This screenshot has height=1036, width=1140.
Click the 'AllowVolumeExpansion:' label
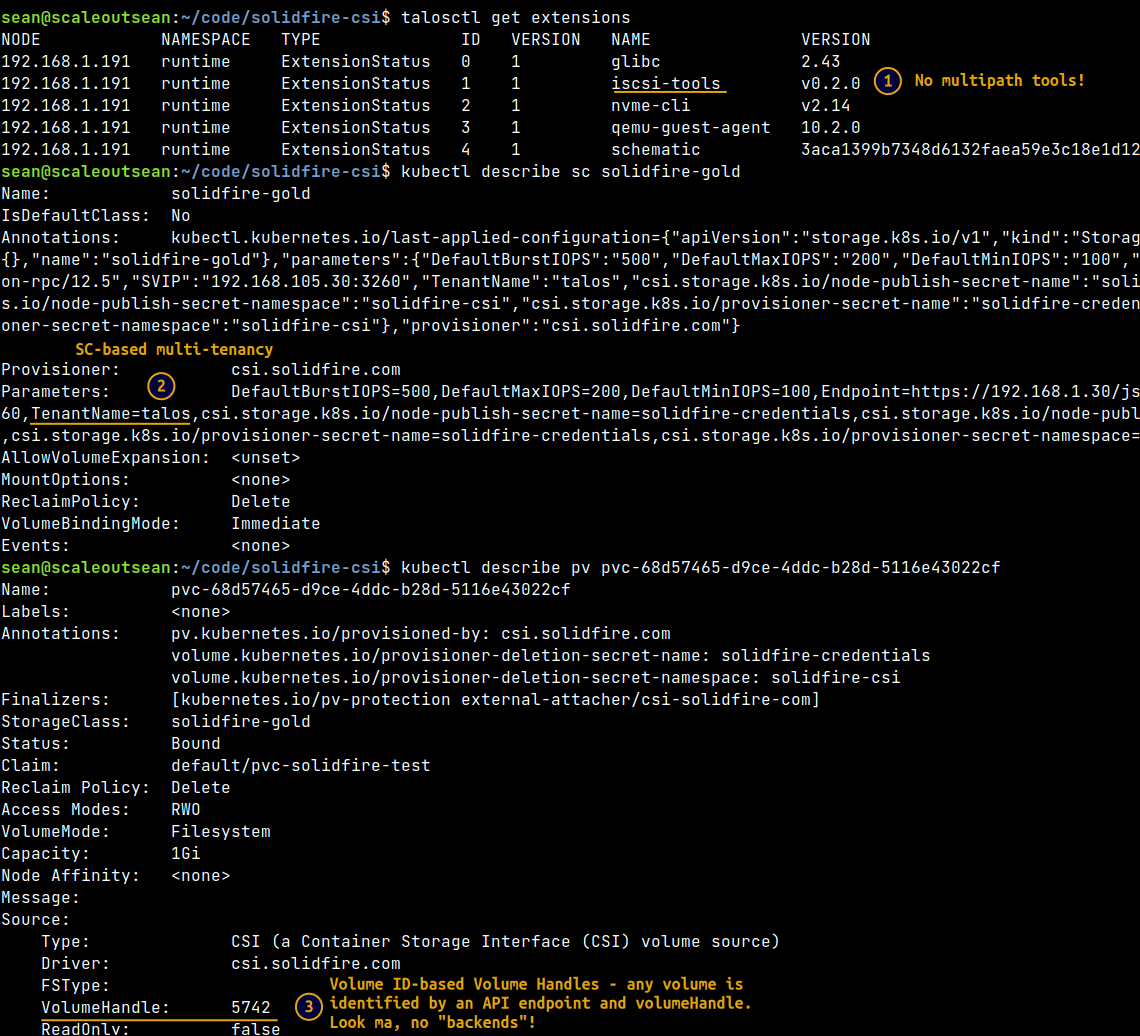coord(105,457)
